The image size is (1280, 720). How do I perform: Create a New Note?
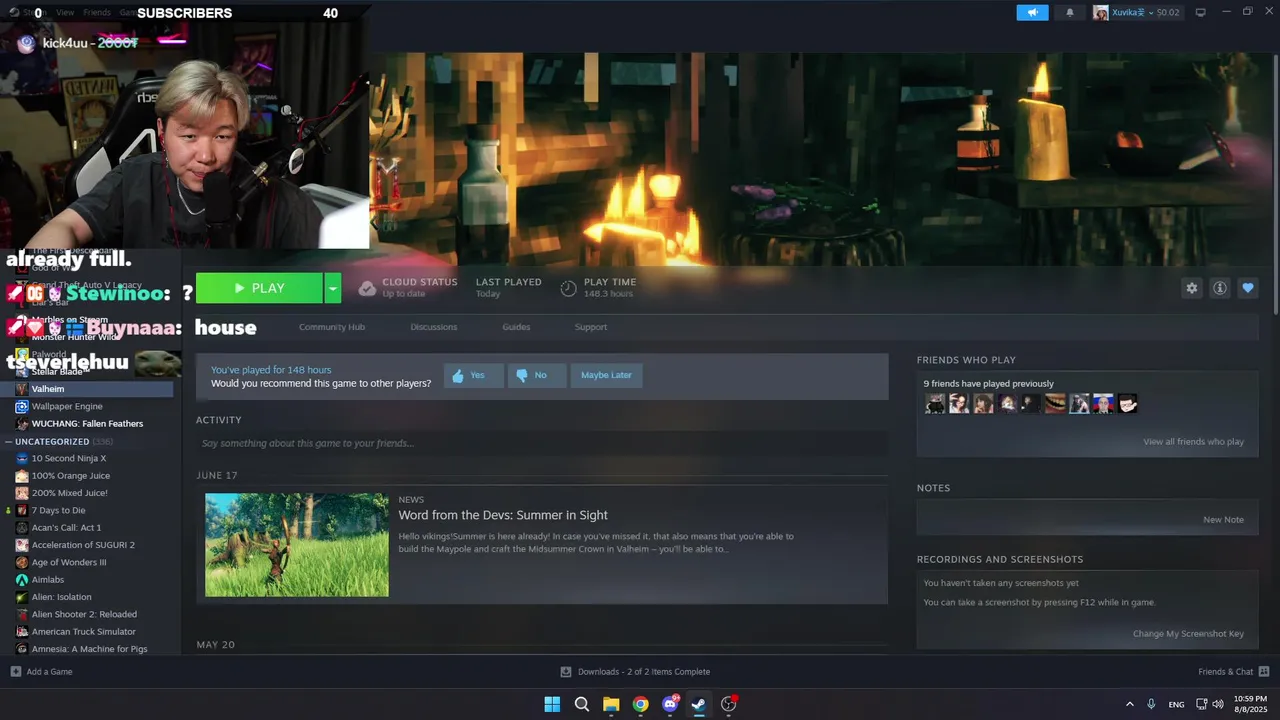pos(1224,520)
